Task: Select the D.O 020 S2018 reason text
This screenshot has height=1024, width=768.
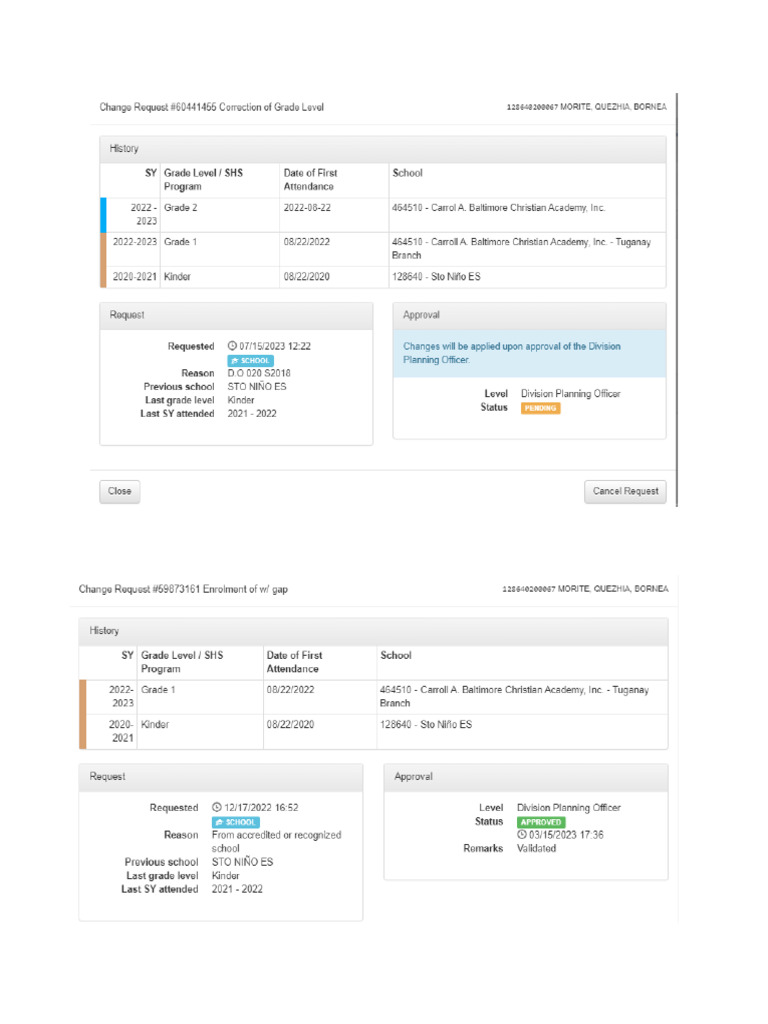Action: point(259,373)
